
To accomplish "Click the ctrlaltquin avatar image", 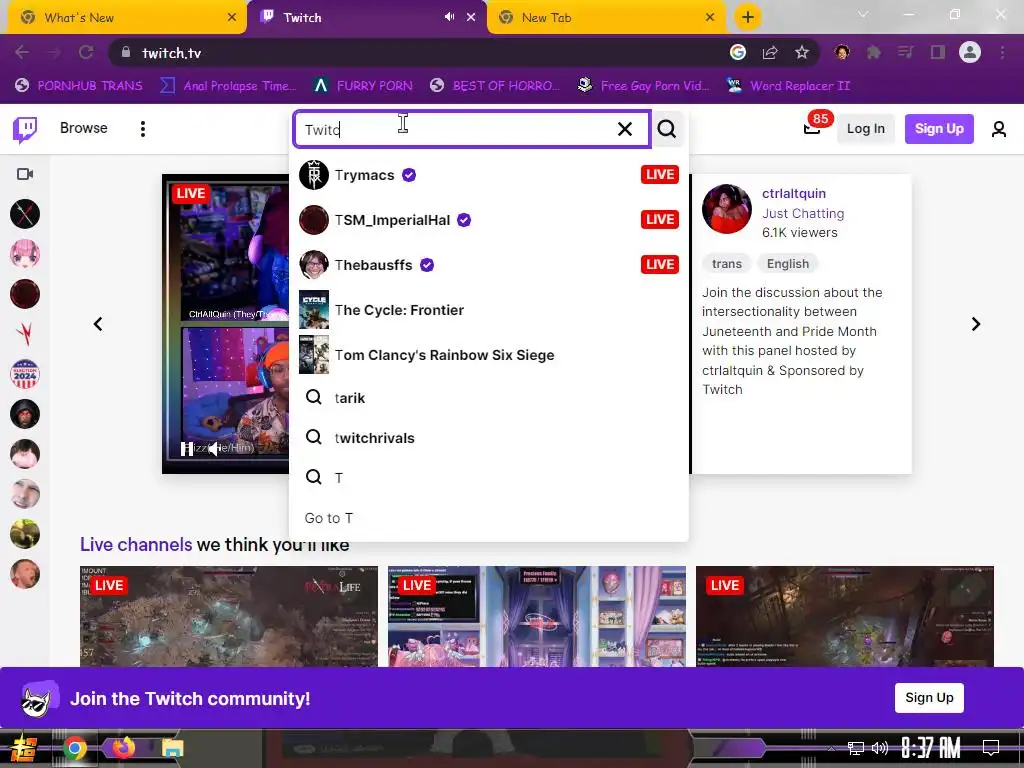I will pyautogui.click(x=726, y=209).
